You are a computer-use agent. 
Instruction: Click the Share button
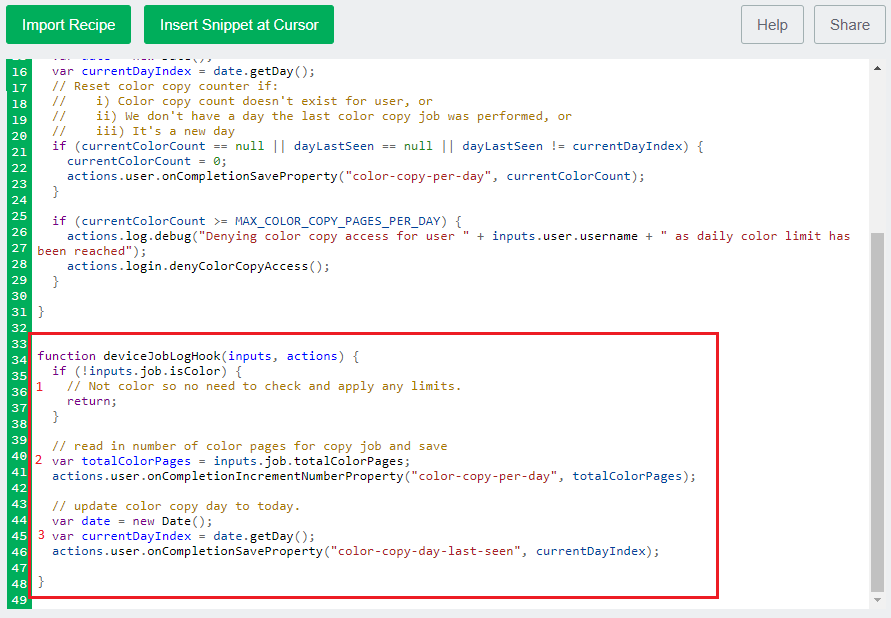(x=850, y=24)
